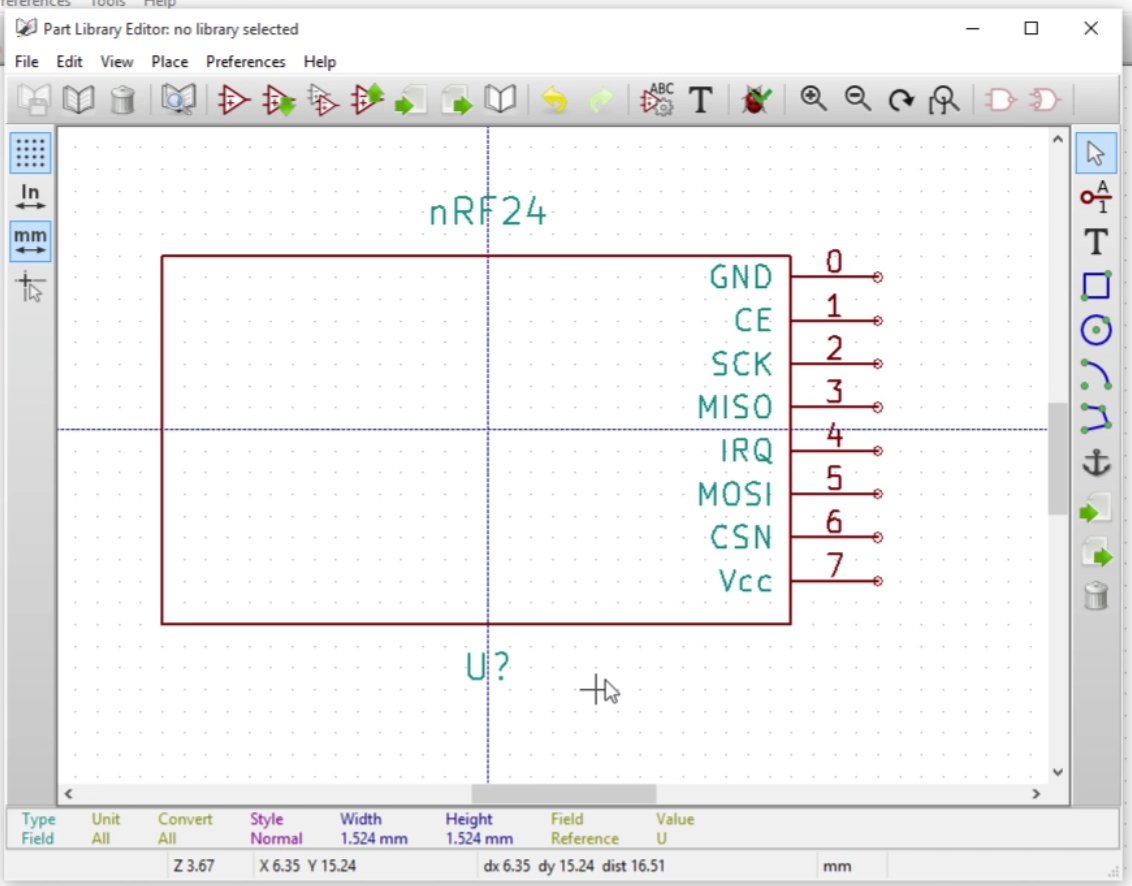
Task: Click the horizontal scrollbar left arrow
Action: [69, 794]
